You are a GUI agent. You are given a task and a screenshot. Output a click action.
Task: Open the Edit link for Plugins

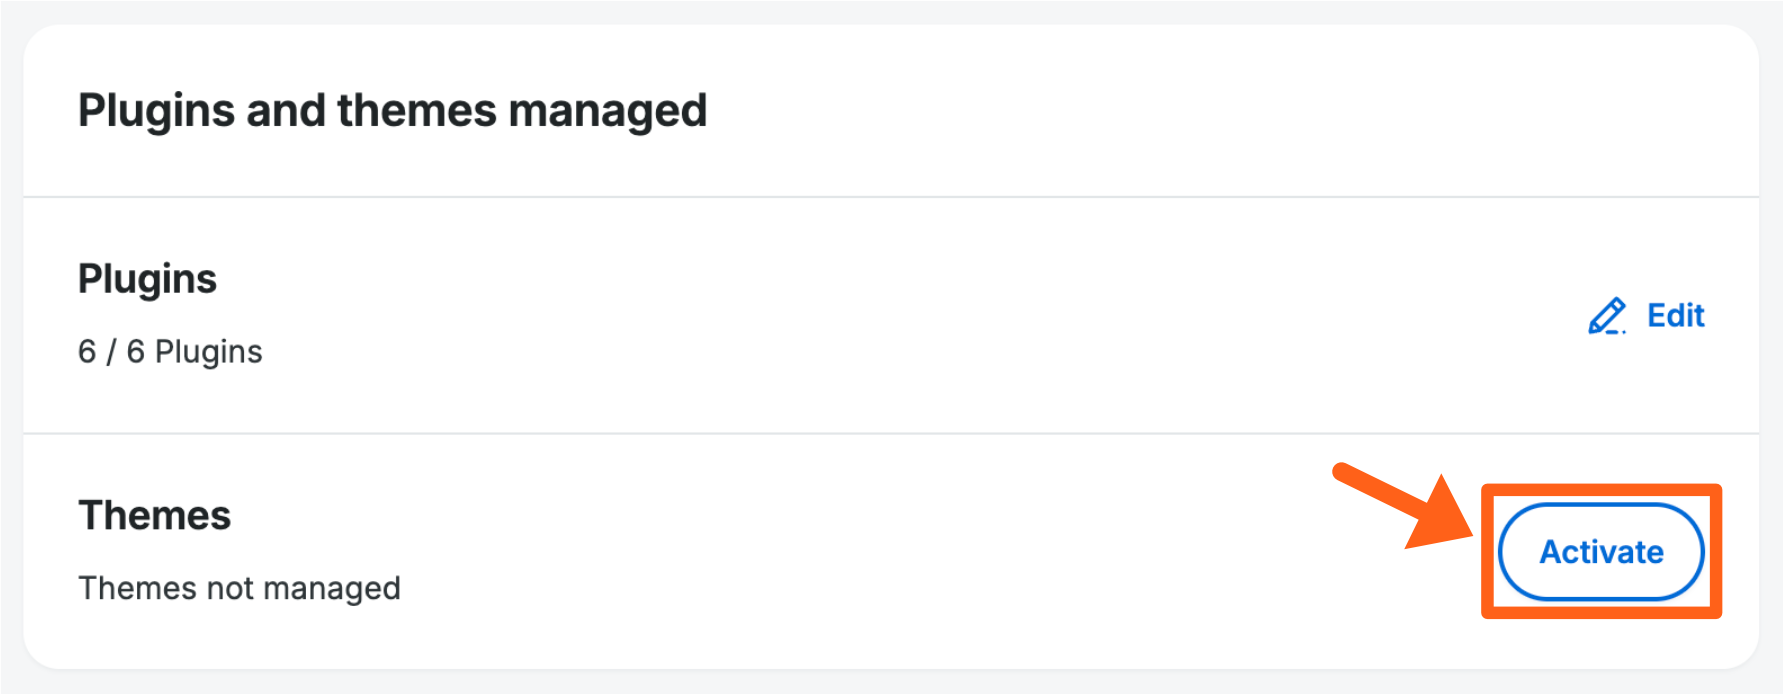coord(1675,316)
